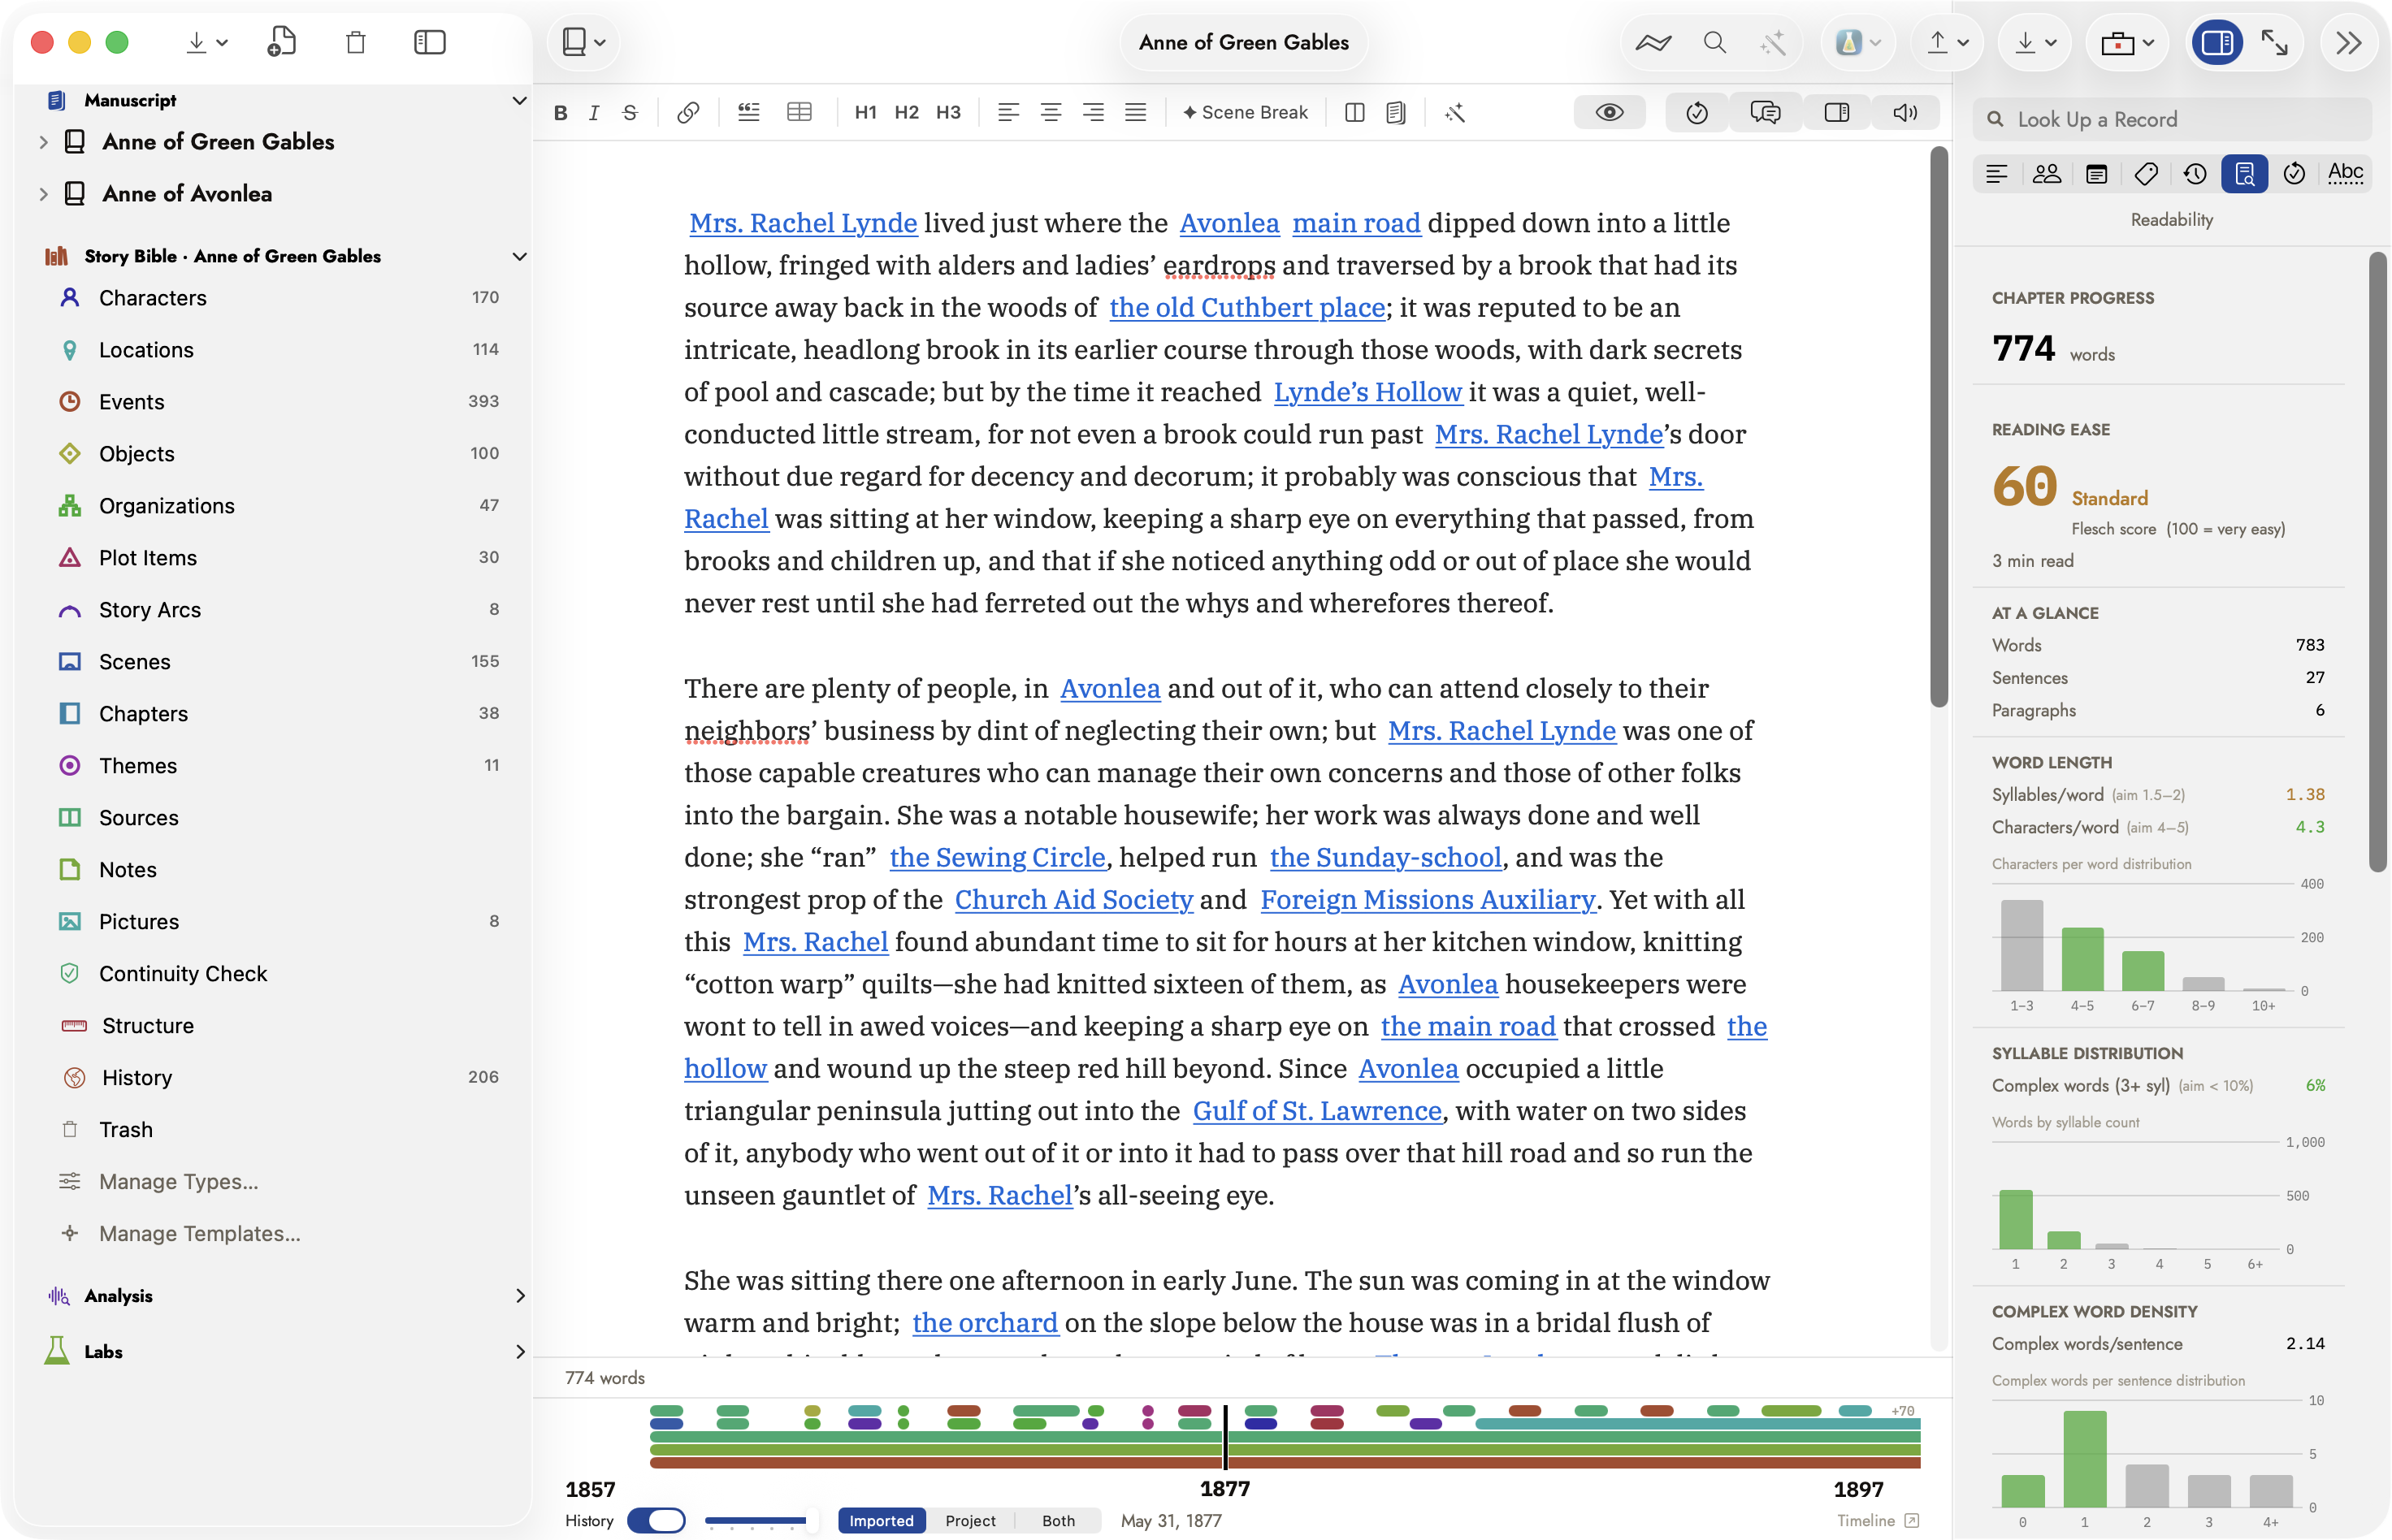The width and height of the screenshot is (2392, 1540).
Task: Expand the Analysis section
Action: [519, 1295]
